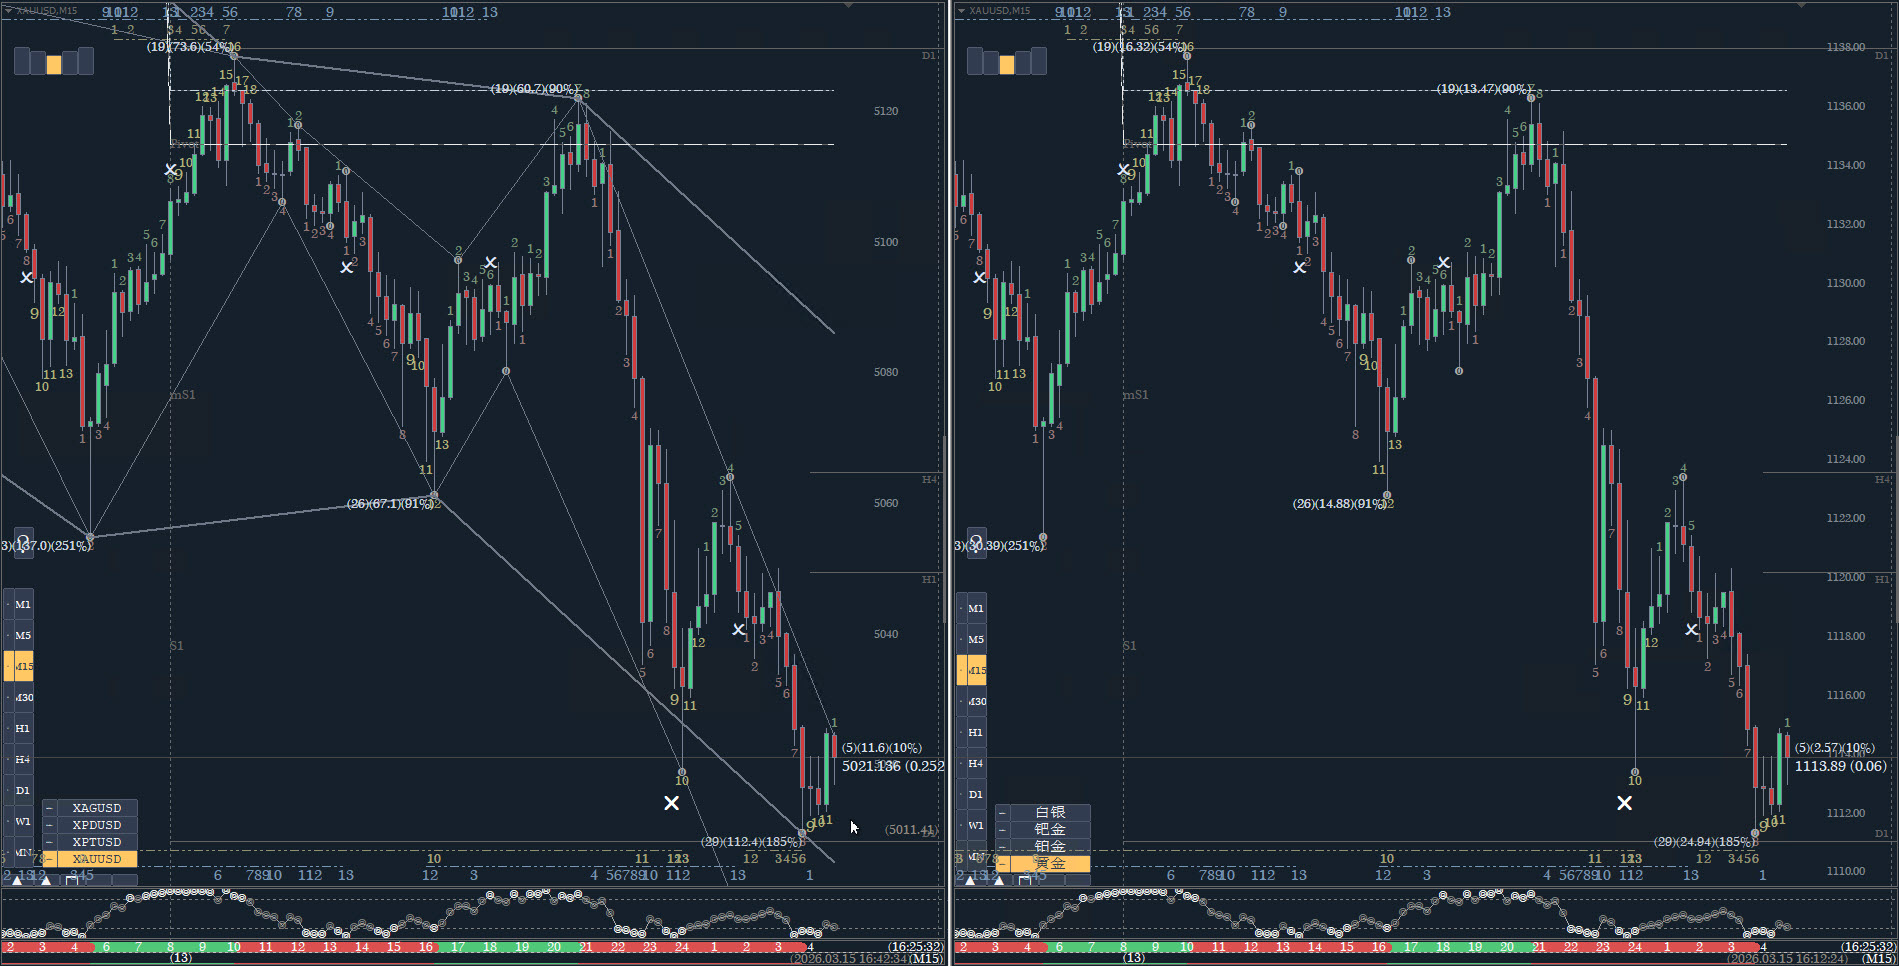Click the highlighted XAUUSD symbol button

97,859
